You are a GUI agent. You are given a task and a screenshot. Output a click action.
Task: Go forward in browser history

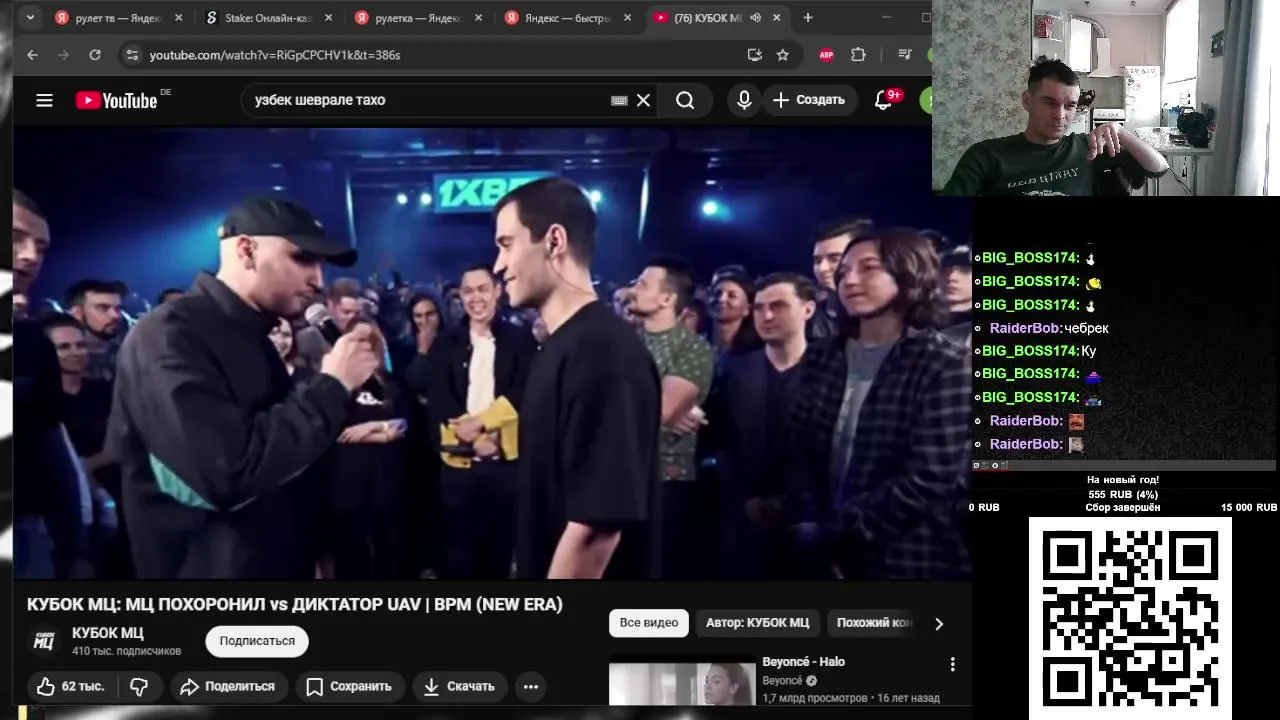pos(64,55)
